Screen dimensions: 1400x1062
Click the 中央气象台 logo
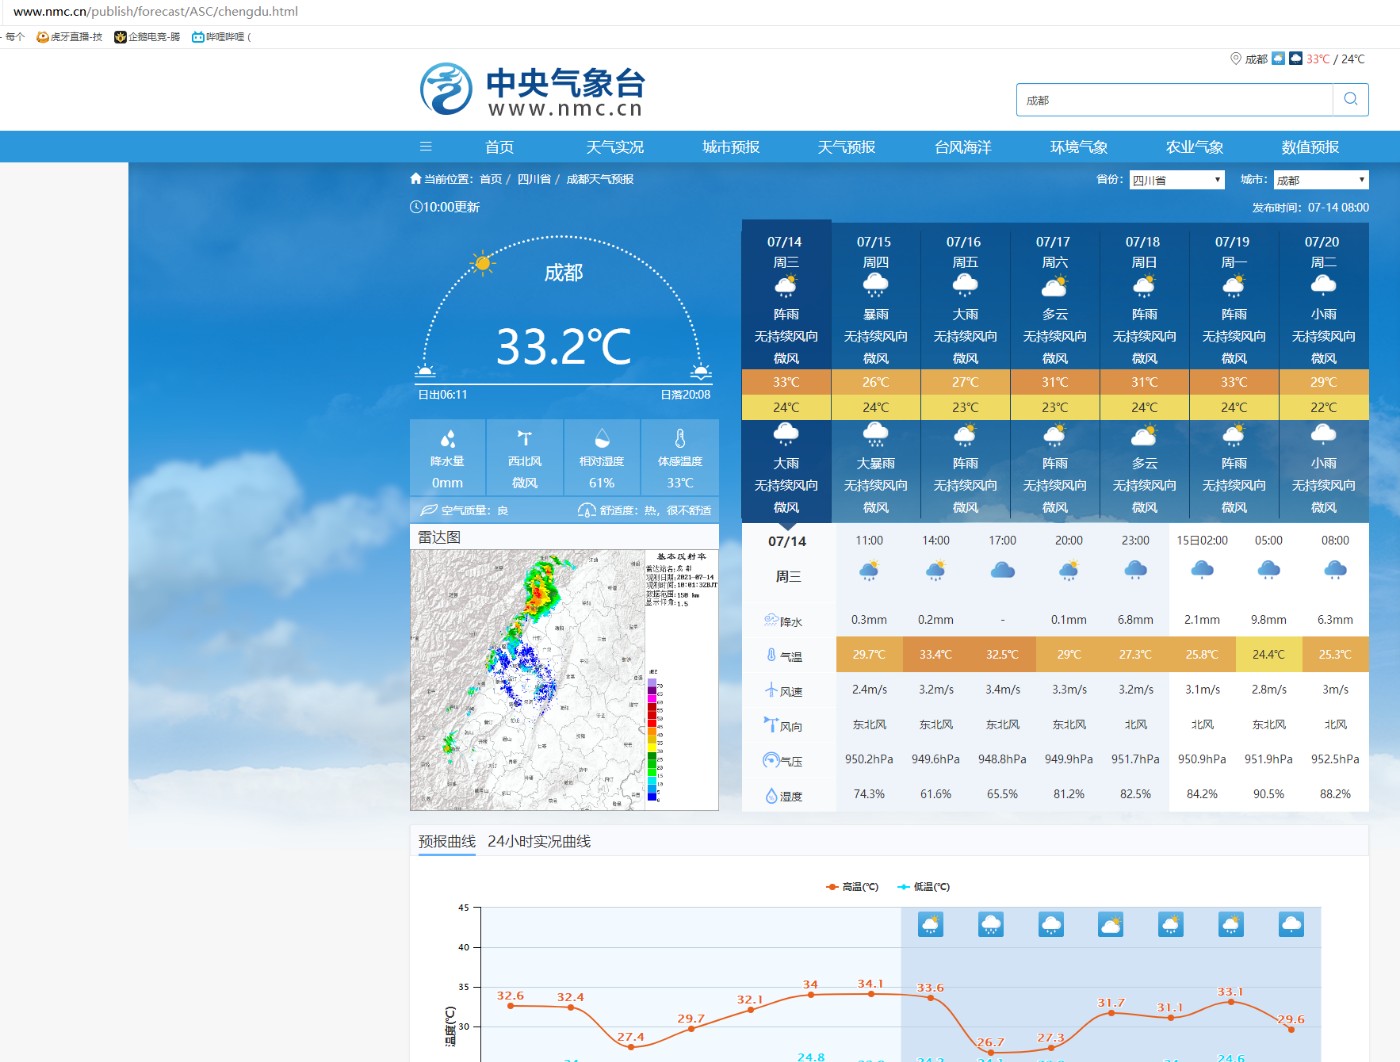pyautogui.click(x=532, y=90)
